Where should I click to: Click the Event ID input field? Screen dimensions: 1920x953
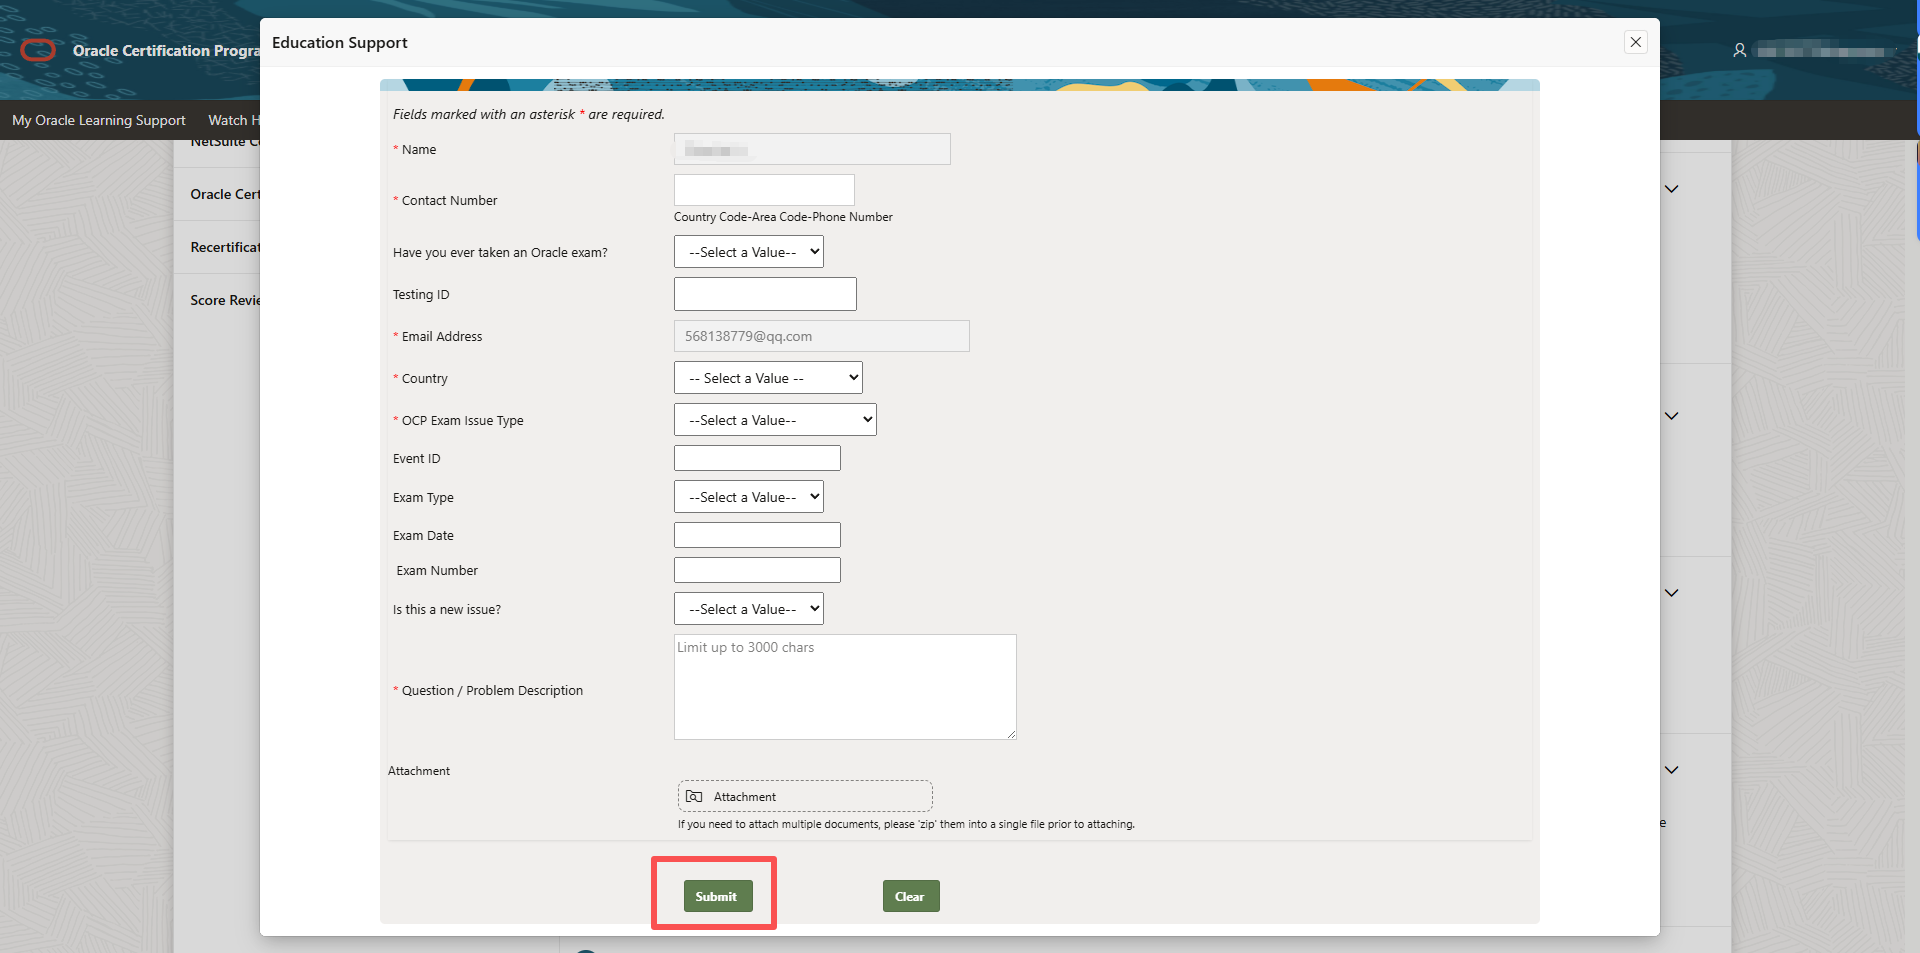[757, 458]
